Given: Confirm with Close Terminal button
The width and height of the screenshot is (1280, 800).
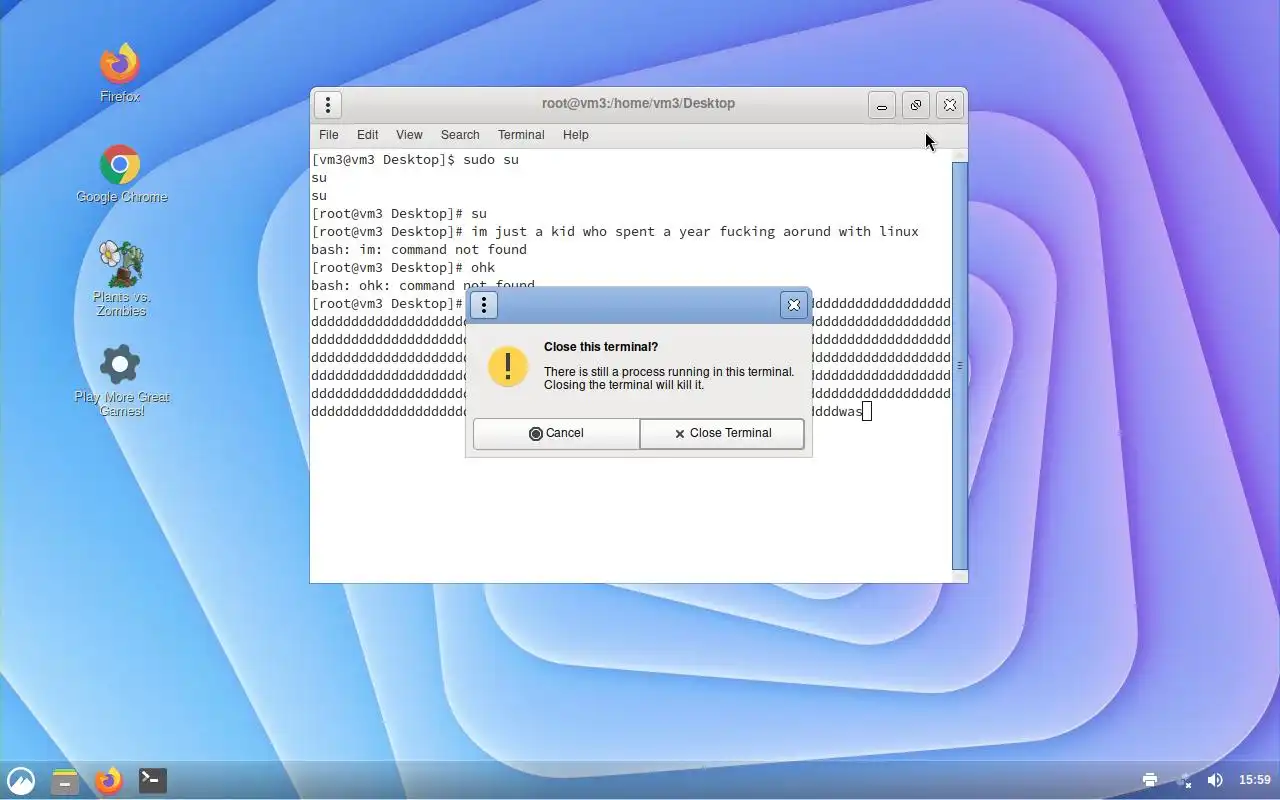Looking at the screenshot, I should tap(722, 433).
